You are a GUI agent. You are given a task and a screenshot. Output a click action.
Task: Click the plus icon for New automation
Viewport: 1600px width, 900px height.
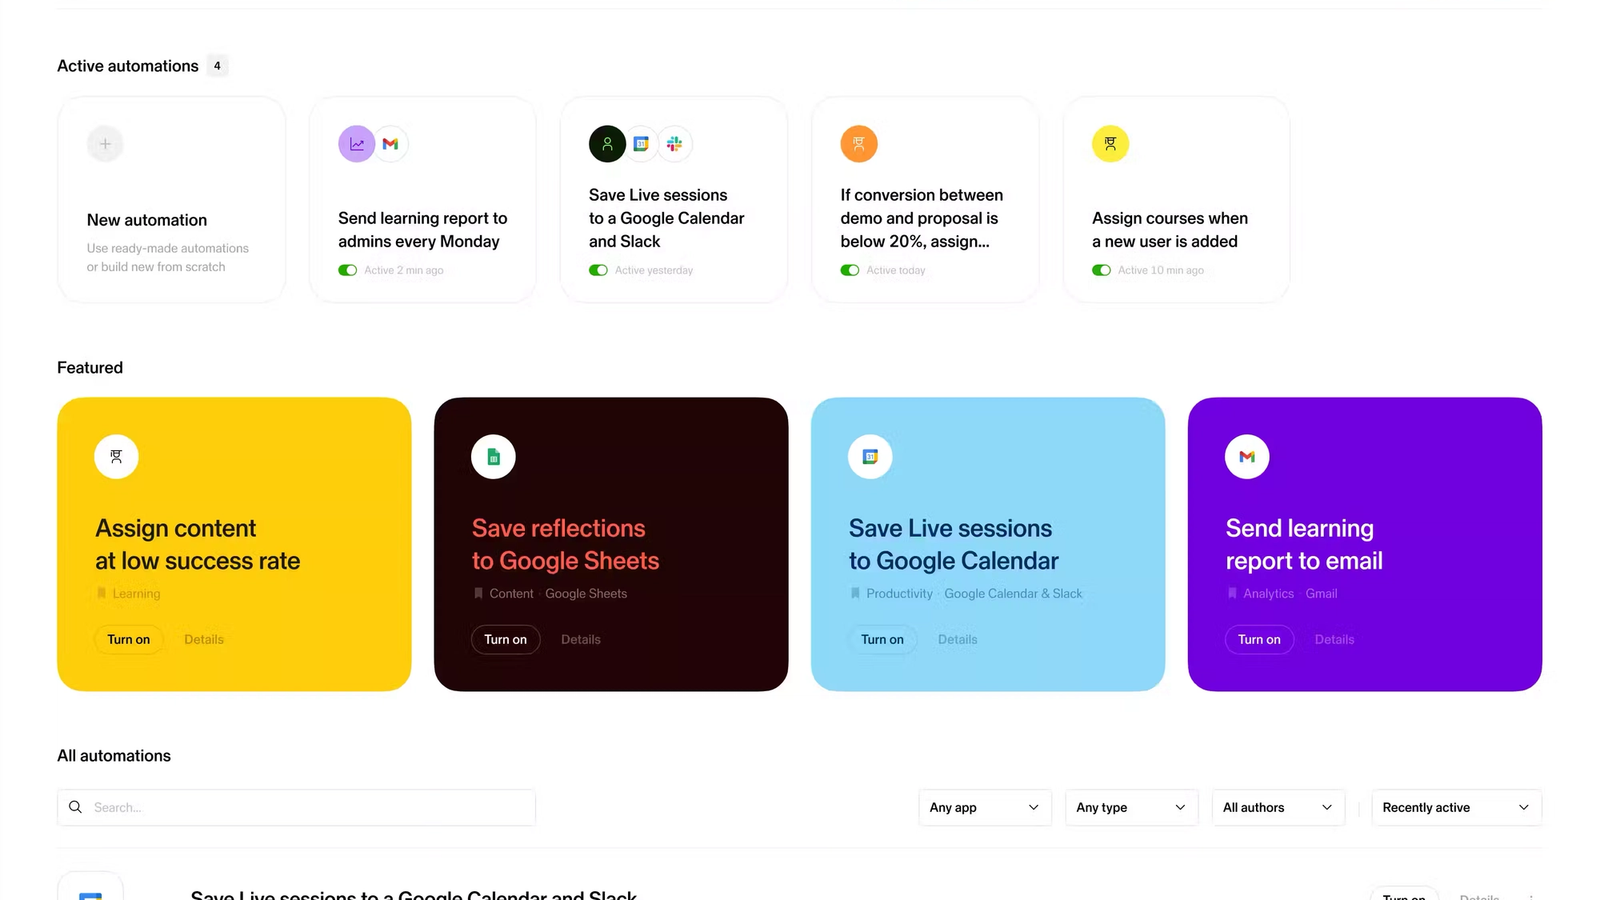tap(105, 144)
